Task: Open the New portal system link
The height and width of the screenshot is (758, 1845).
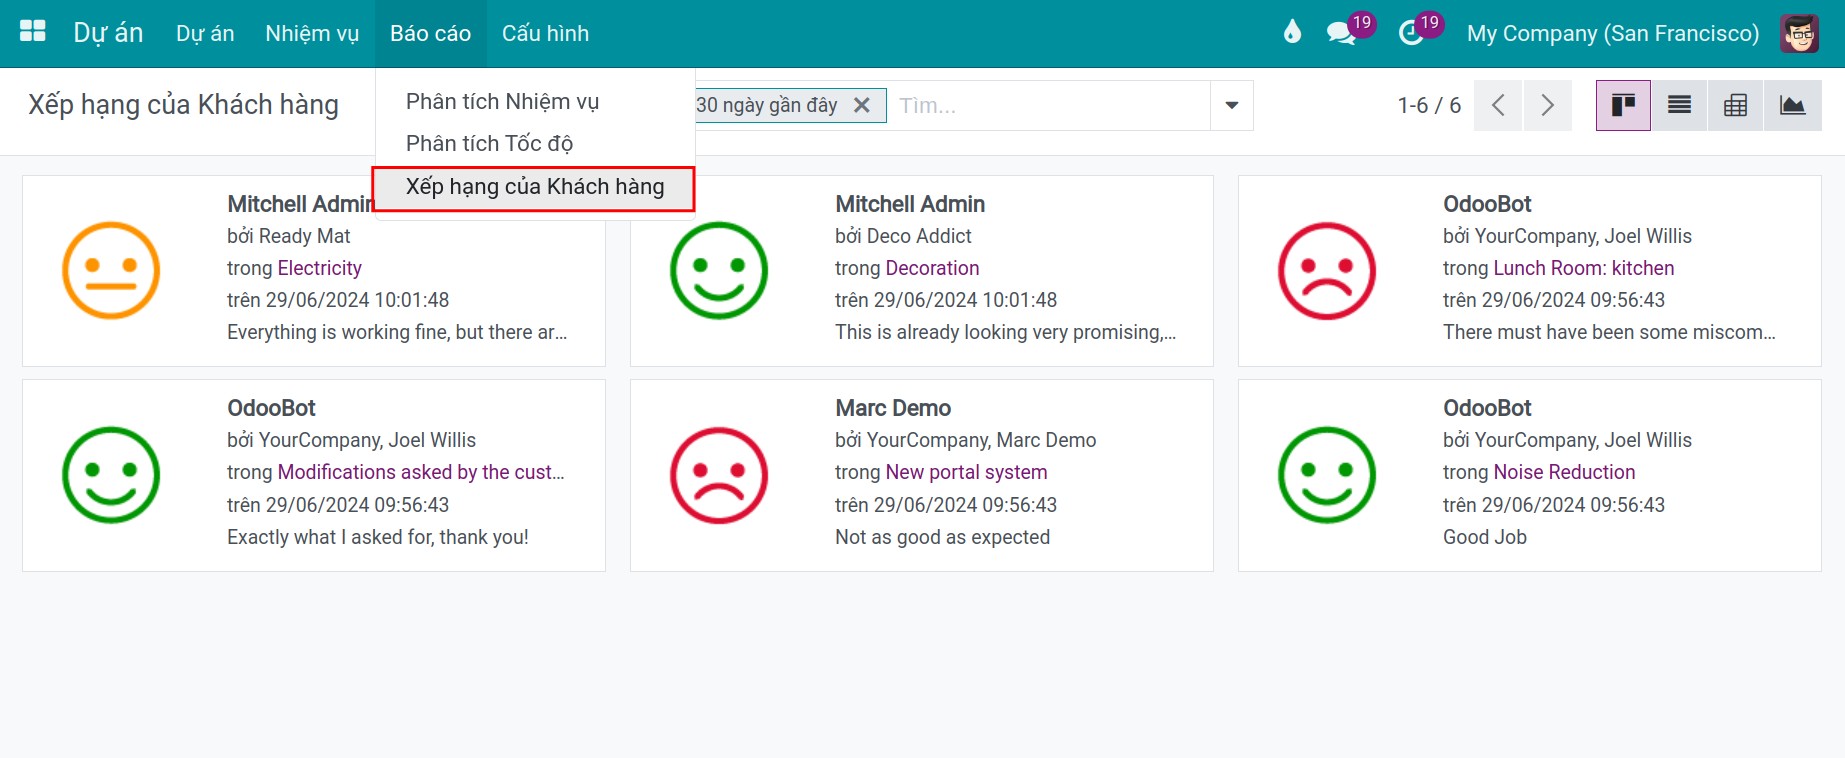Action: coord(966,472)
